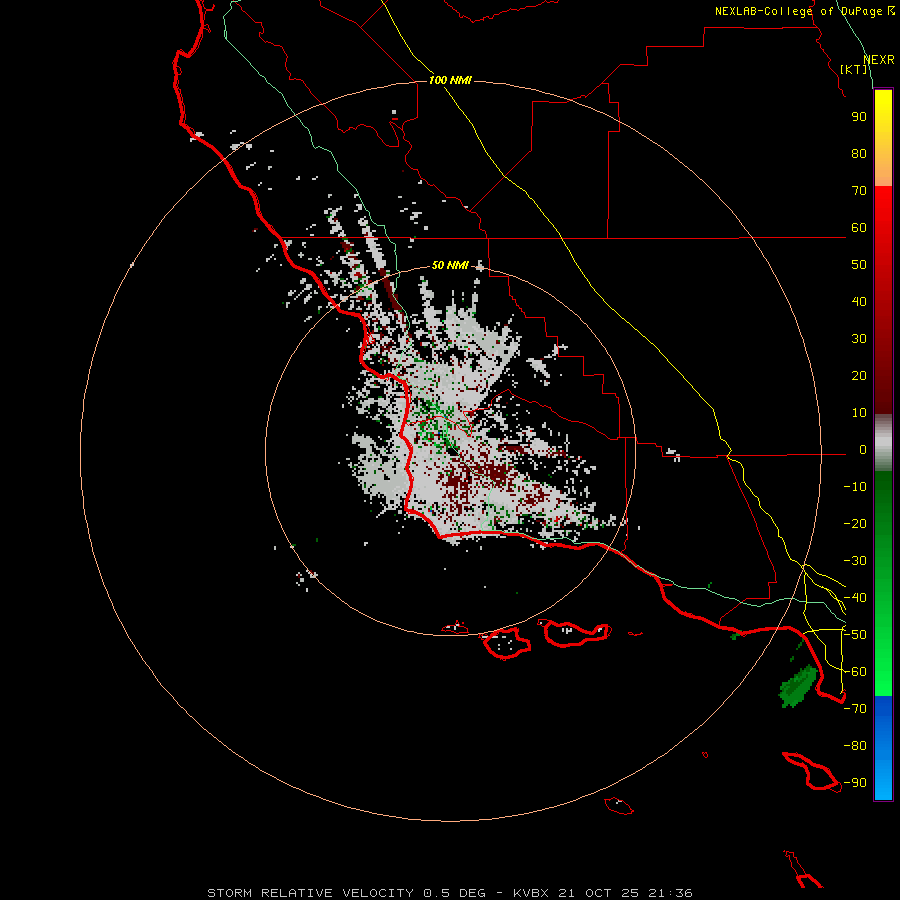Click the -10 value on the velocity scale
Viewport: 900px width, 900px height.
855,487
